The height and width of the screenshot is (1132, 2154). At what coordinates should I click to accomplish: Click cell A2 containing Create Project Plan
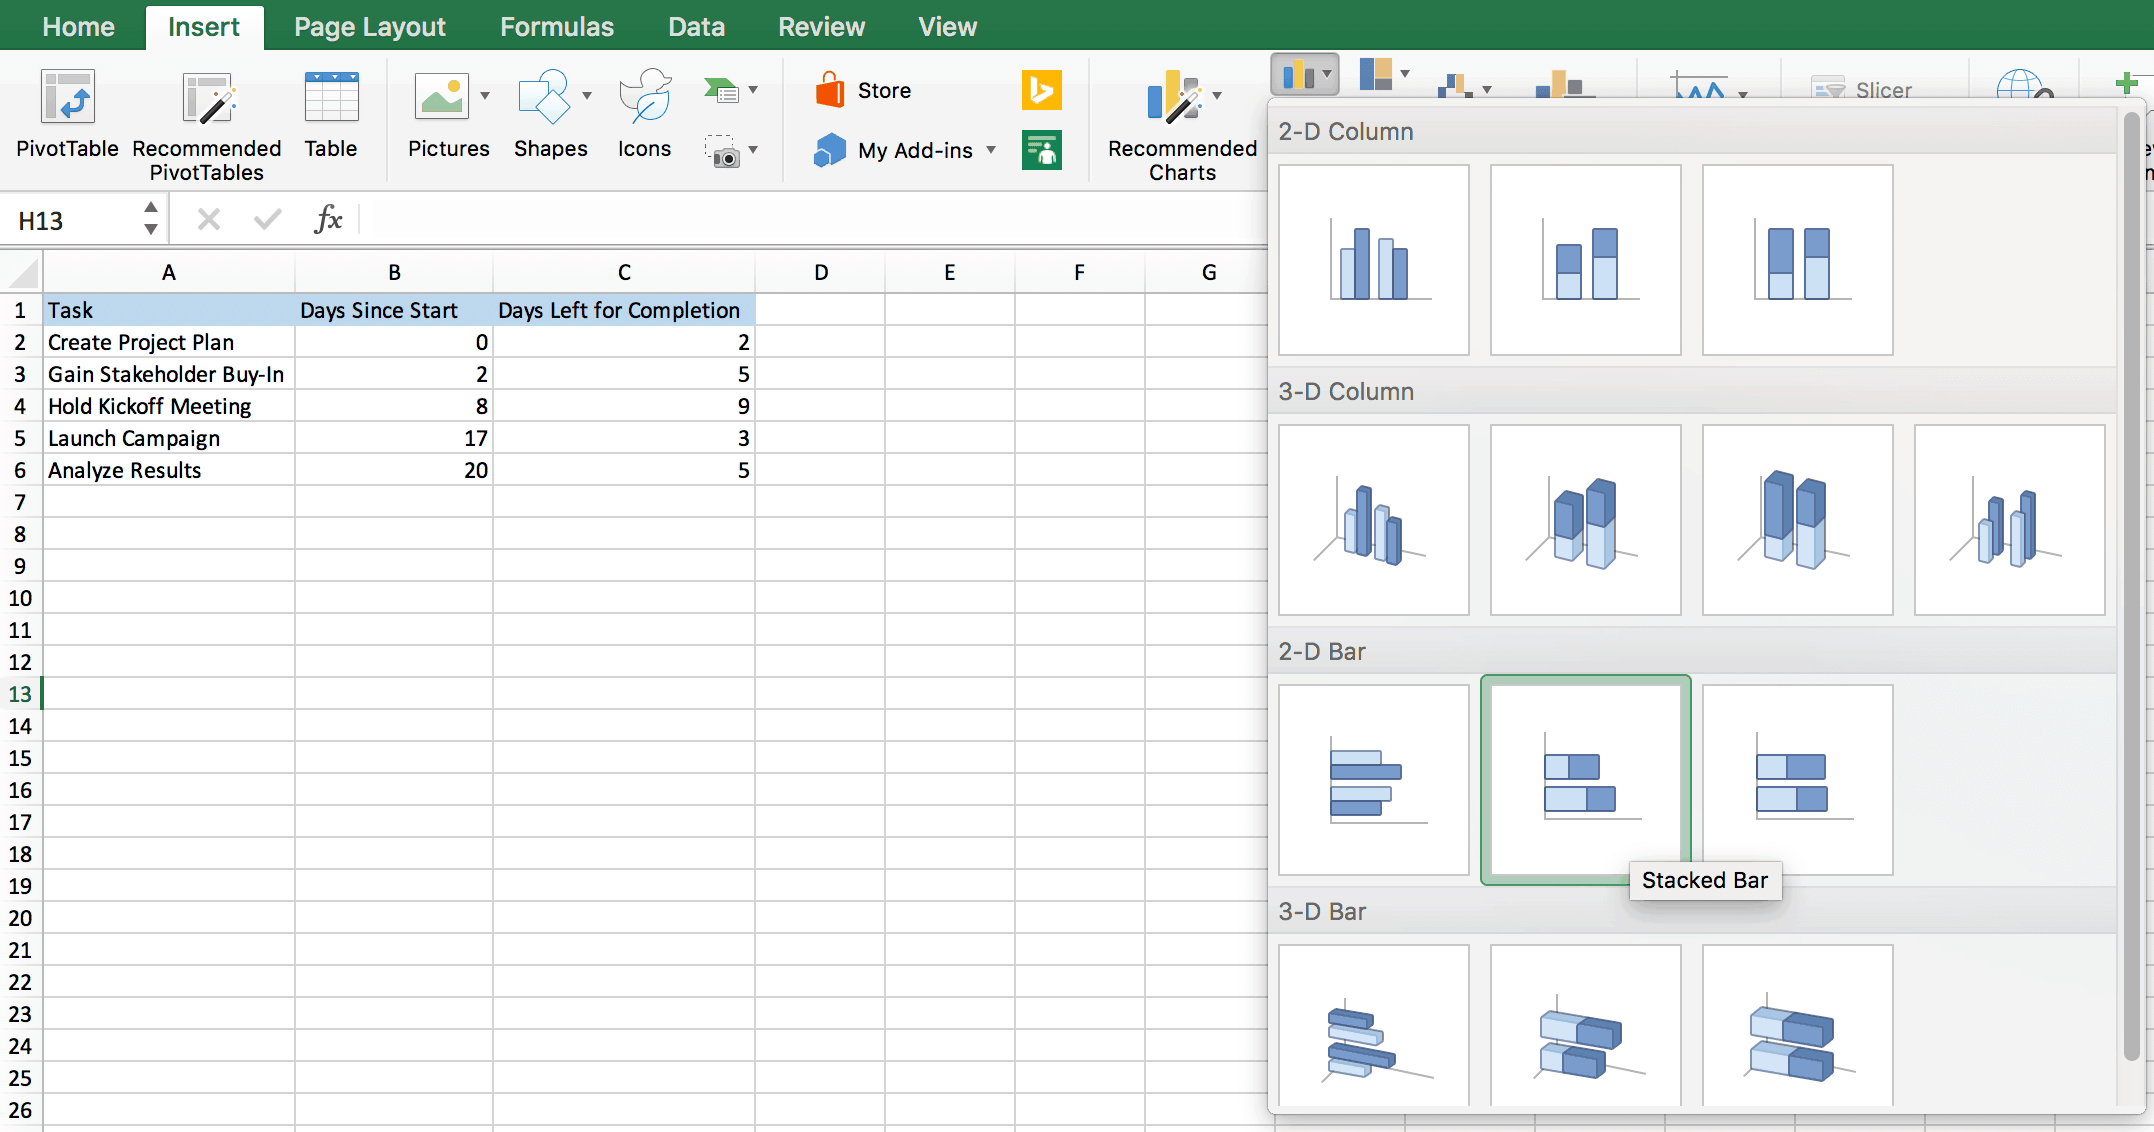(167, 342)
